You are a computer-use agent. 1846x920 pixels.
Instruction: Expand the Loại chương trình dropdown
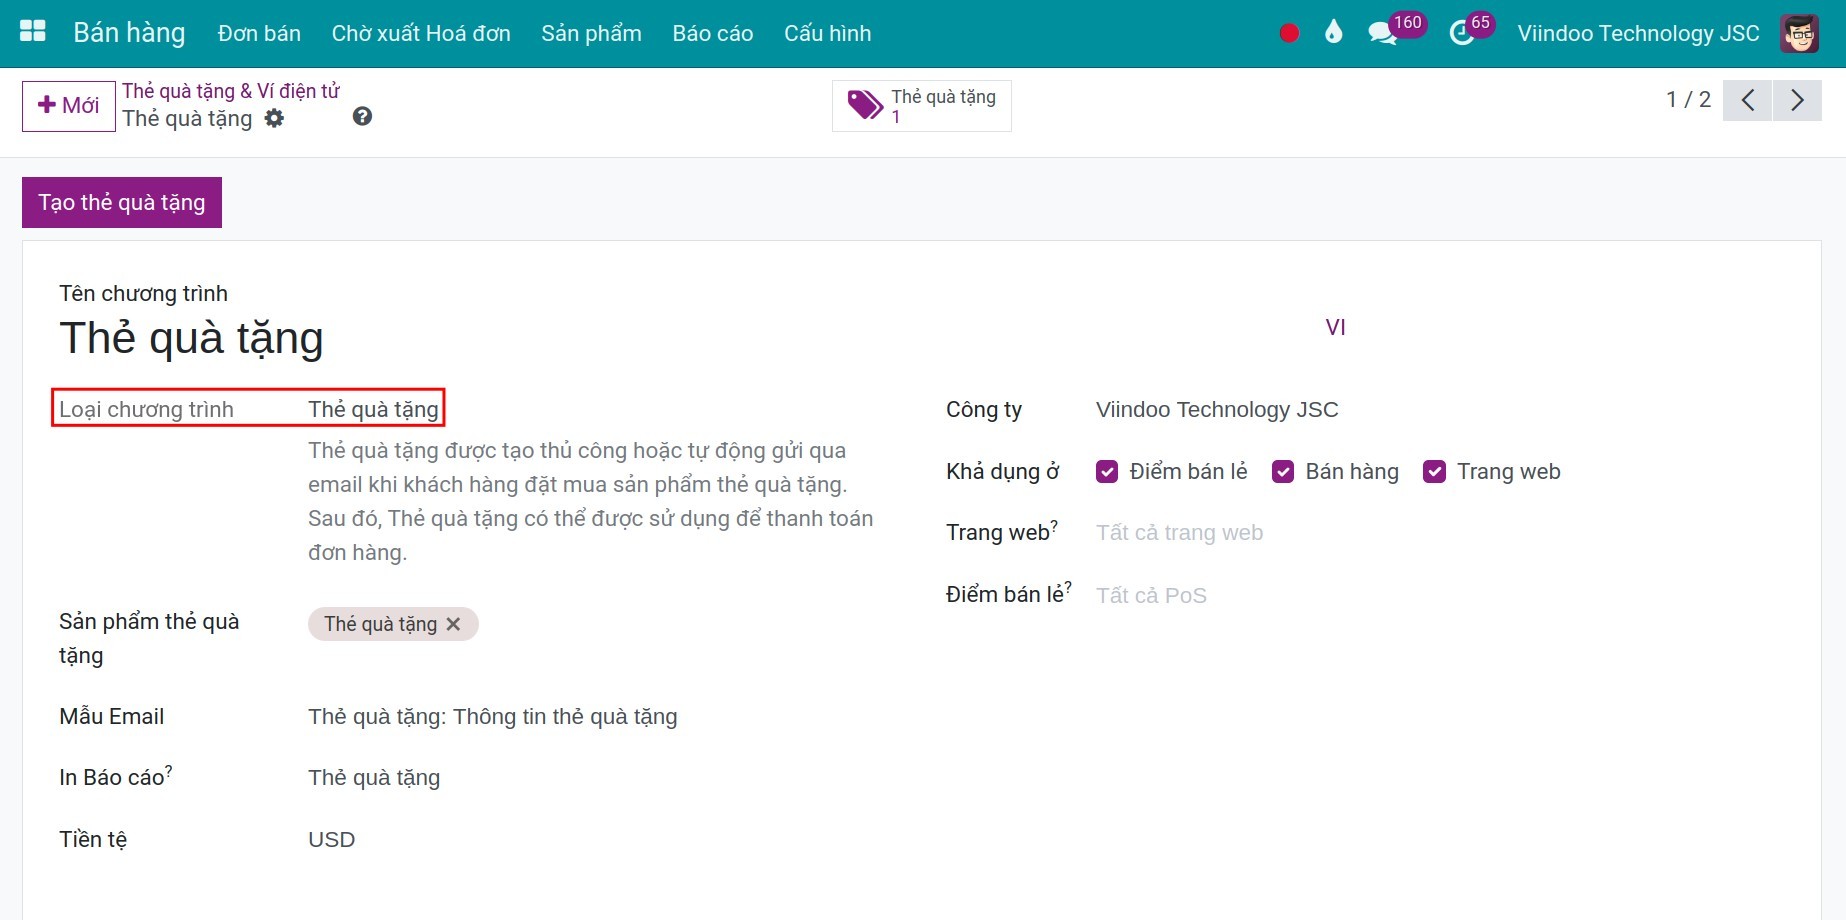(x=373, y=409)
